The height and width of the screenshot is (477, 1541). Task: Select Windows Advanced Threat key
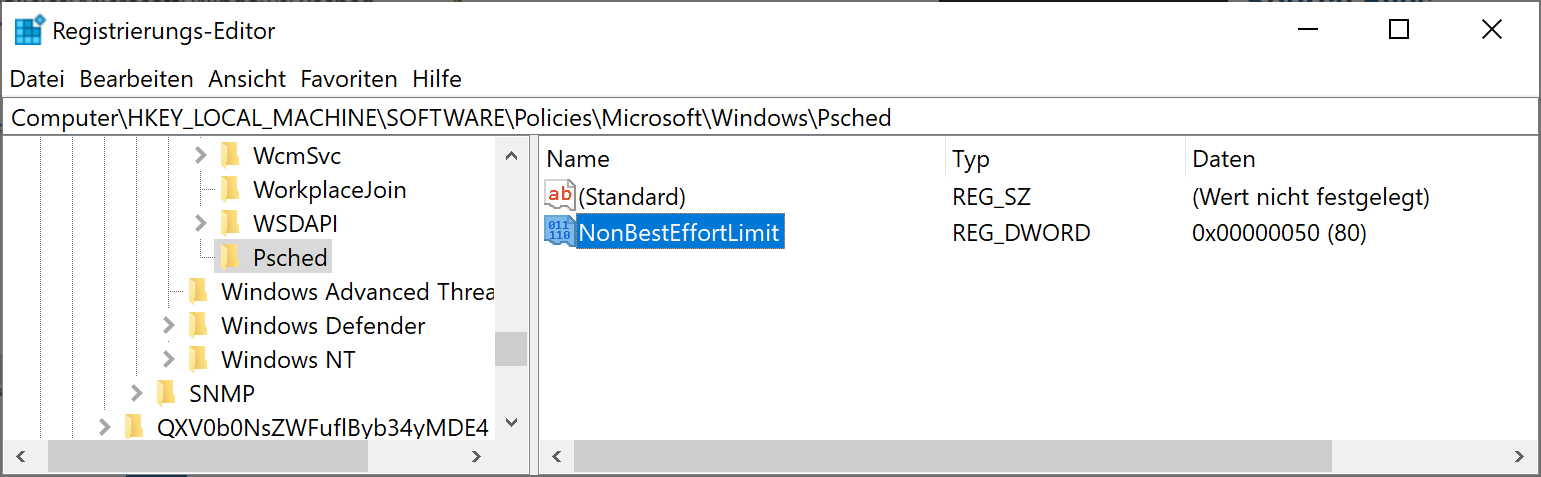tap(357, 292)
